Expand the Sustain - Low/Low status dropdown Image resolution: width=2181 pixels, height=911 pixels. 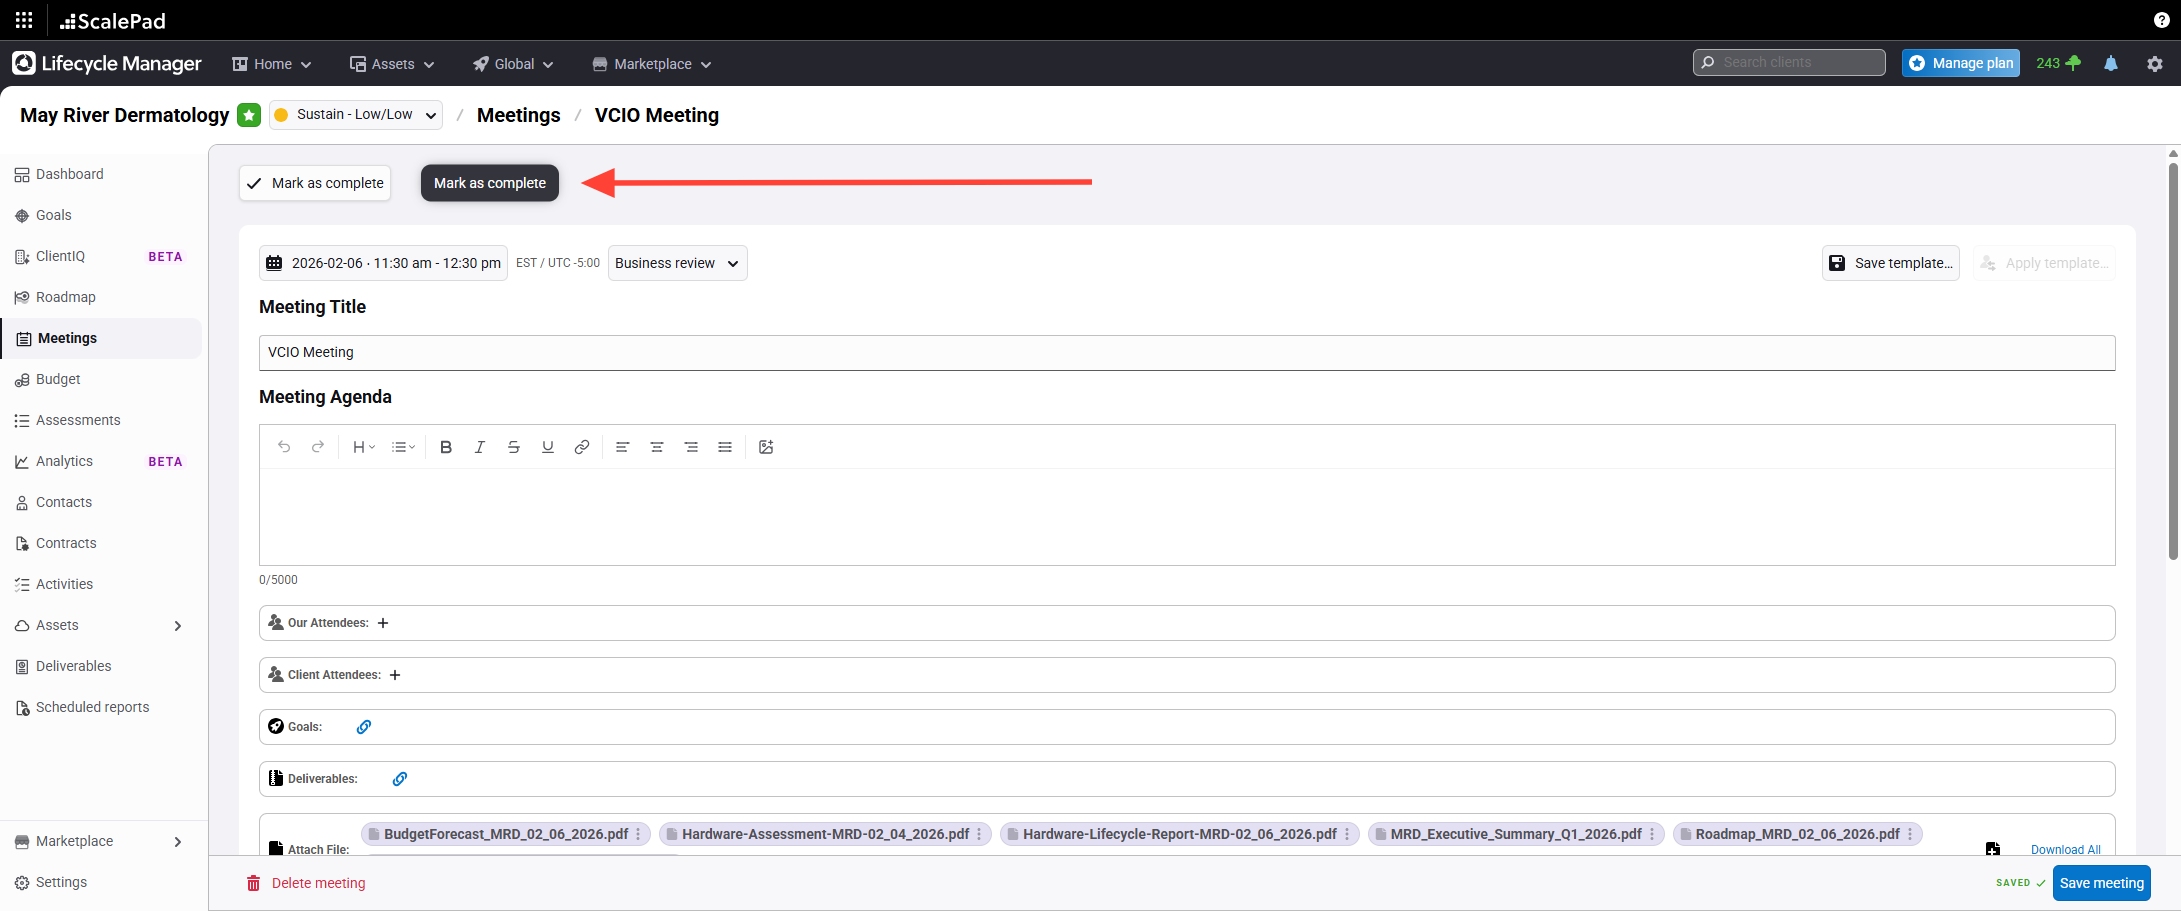(x=356, y=115)
